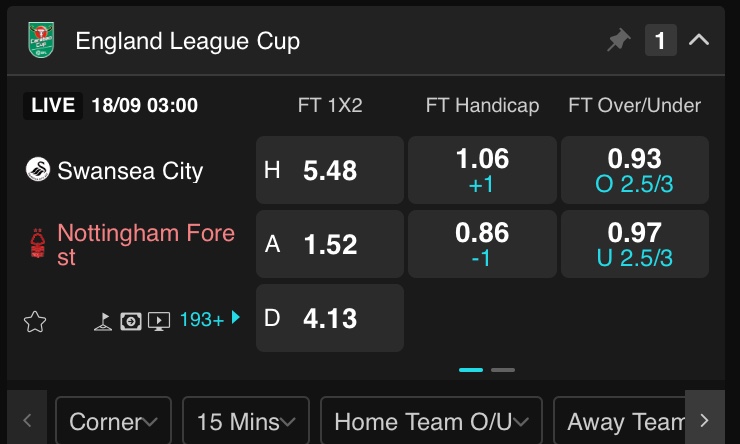Viewport: 740px width, 444px height.
Task: Add the match to favorites with the star
Action: (x=35, y=322)
